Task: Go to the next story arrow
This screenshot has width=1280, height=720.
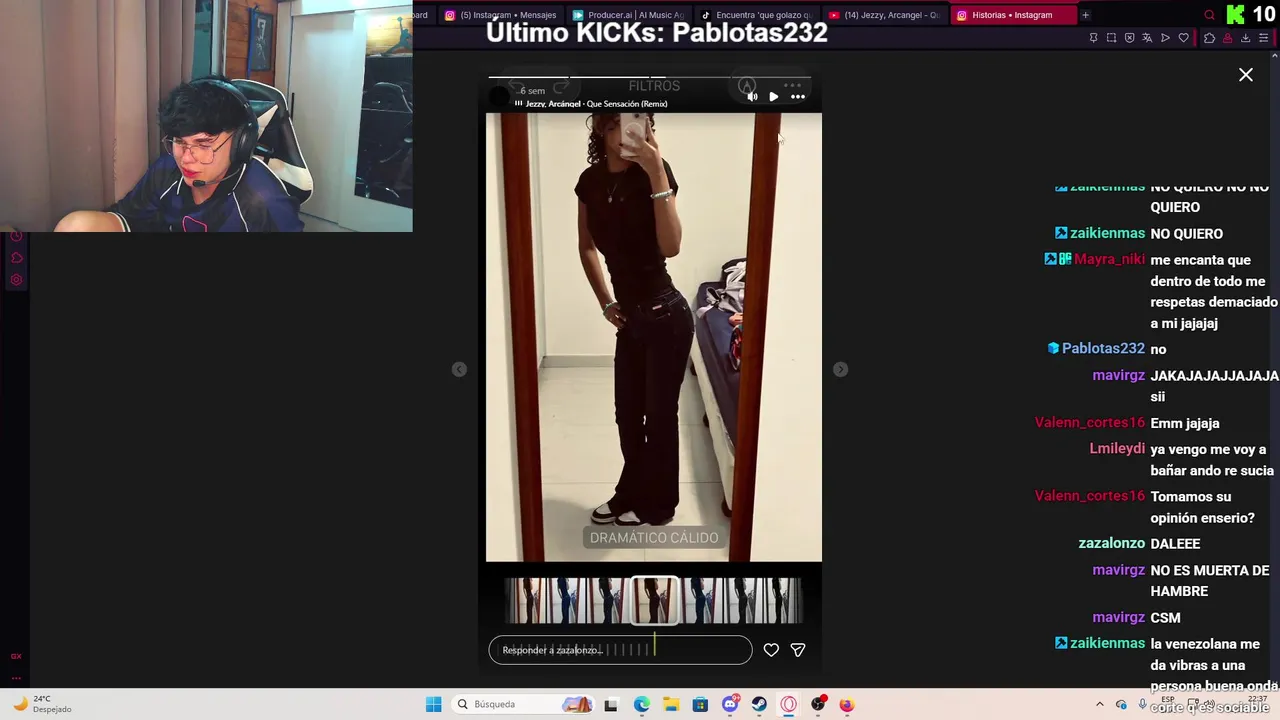Action: (x=840, y=369)
